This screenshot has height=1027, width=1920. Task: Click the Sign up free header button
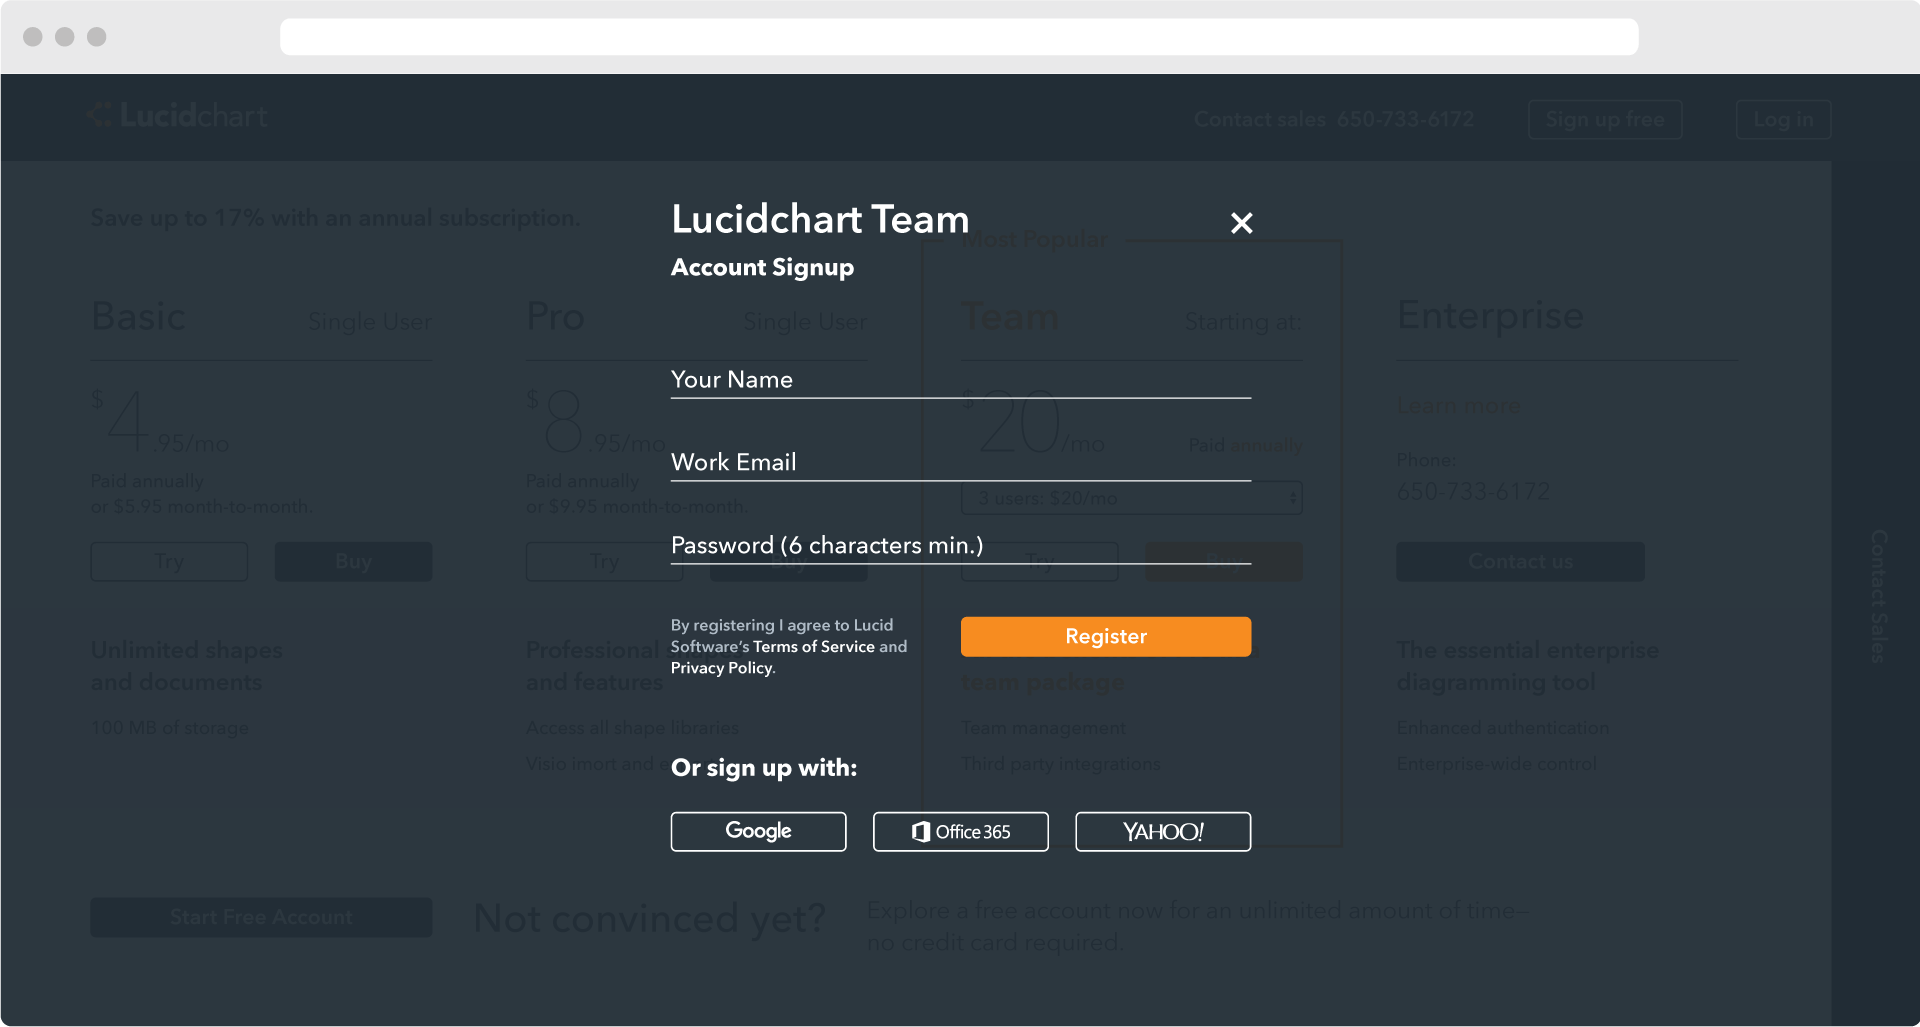point(1605,120)
